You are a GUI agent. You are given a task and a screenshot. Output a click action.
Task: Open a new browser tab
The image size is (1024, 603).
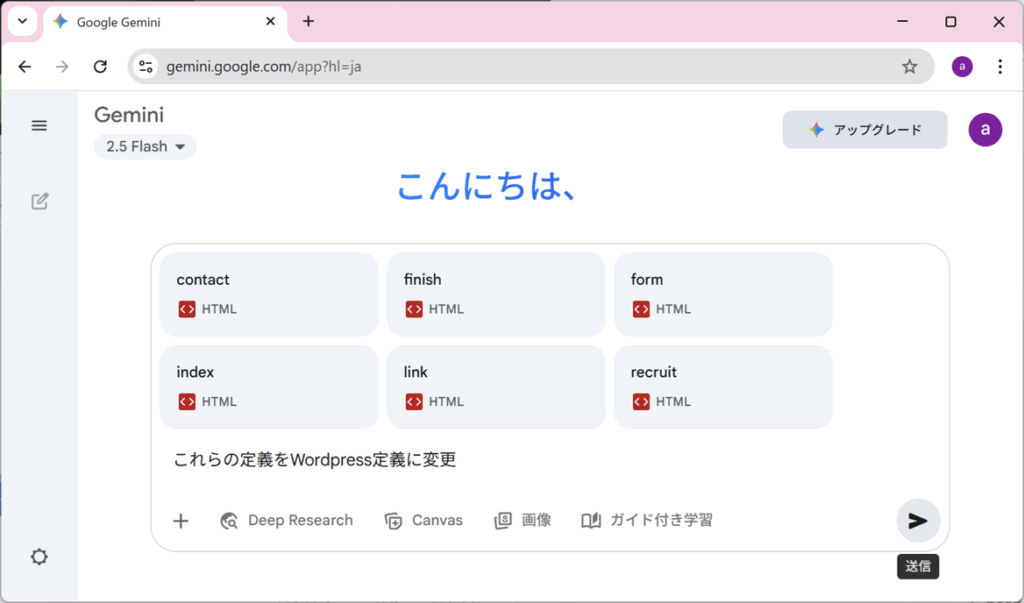(x=308, y=22)
